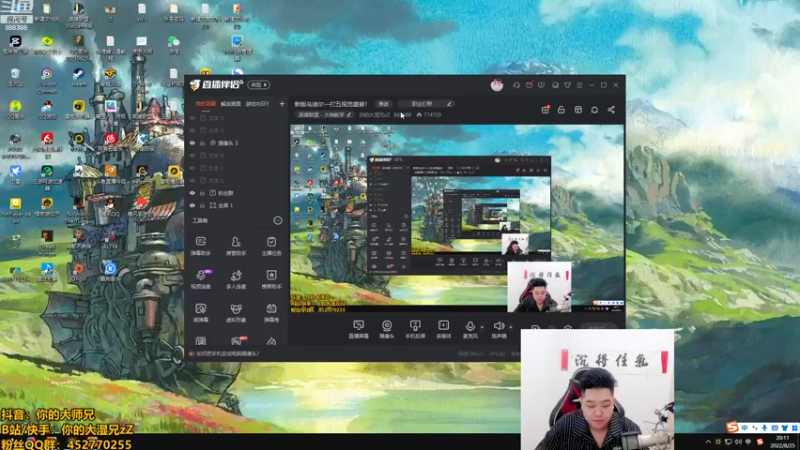
Task: Hide the 摄像头 3 layer
Action: pyautogui.click(x=192, y=143)
